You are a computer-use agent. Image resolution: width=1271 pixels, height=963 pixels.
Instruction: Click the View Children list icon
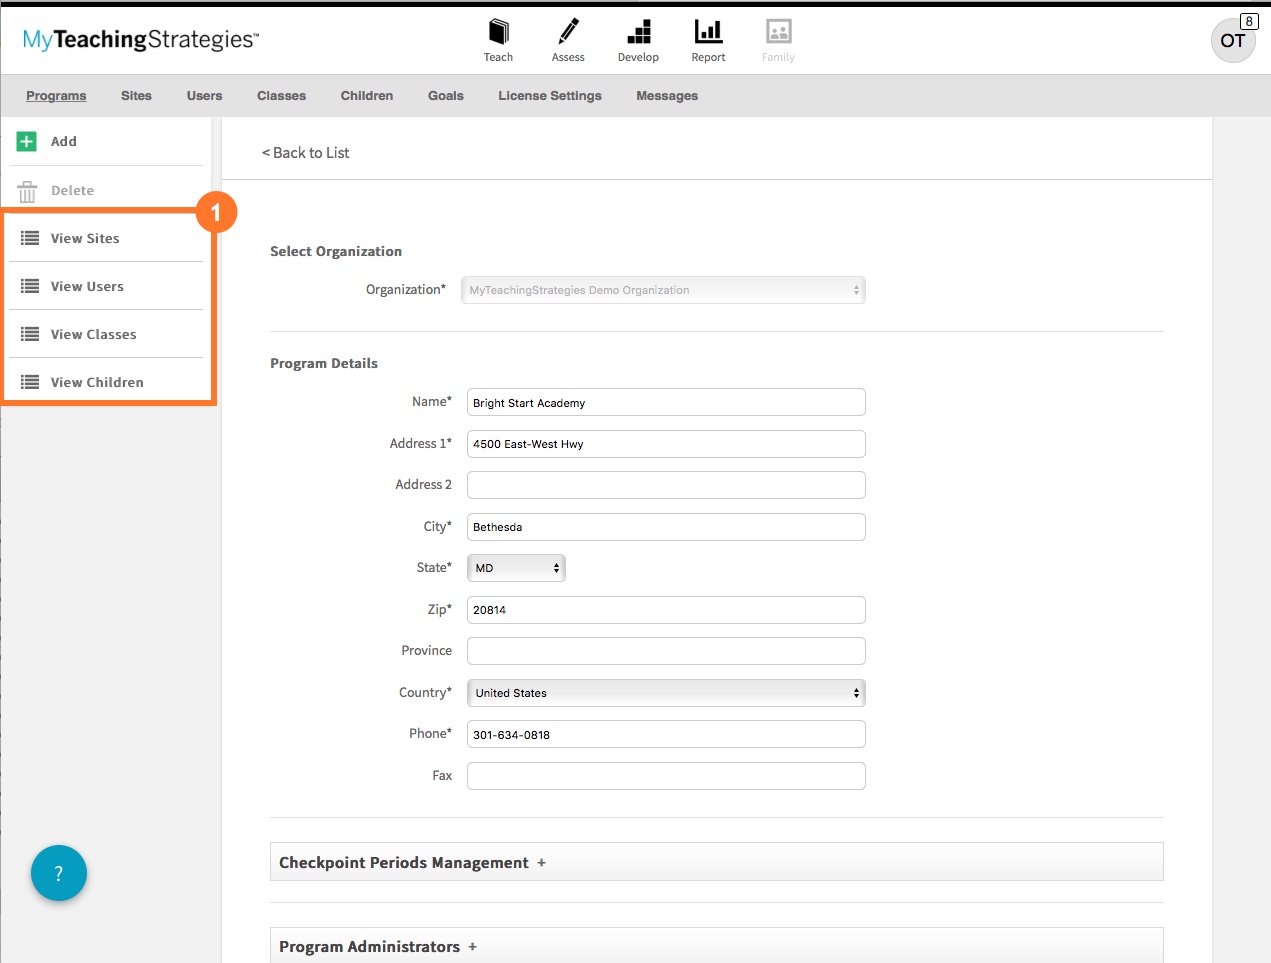tap(30, 382)
